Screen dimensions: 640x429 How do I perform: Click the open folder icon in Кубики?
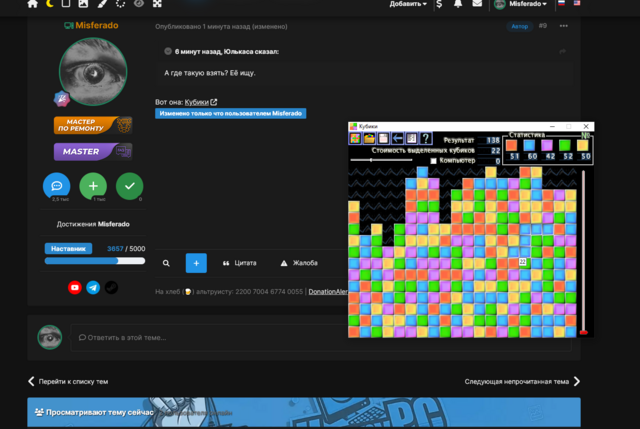369,139
